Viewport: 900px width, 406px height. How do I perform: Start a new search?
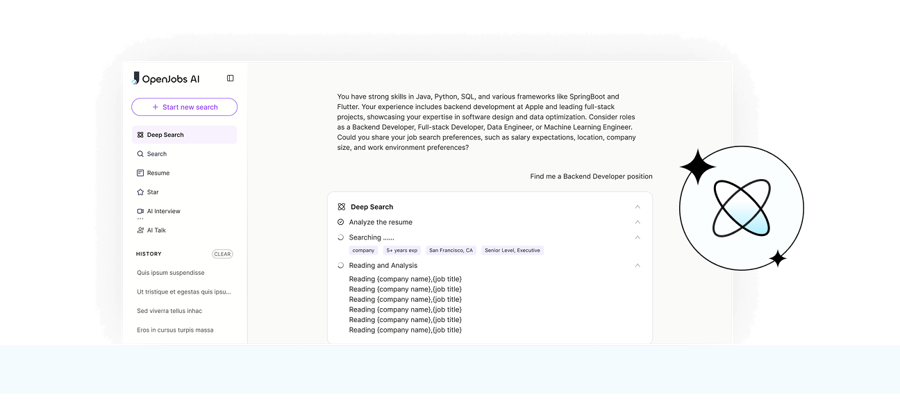tap(184, 107)
